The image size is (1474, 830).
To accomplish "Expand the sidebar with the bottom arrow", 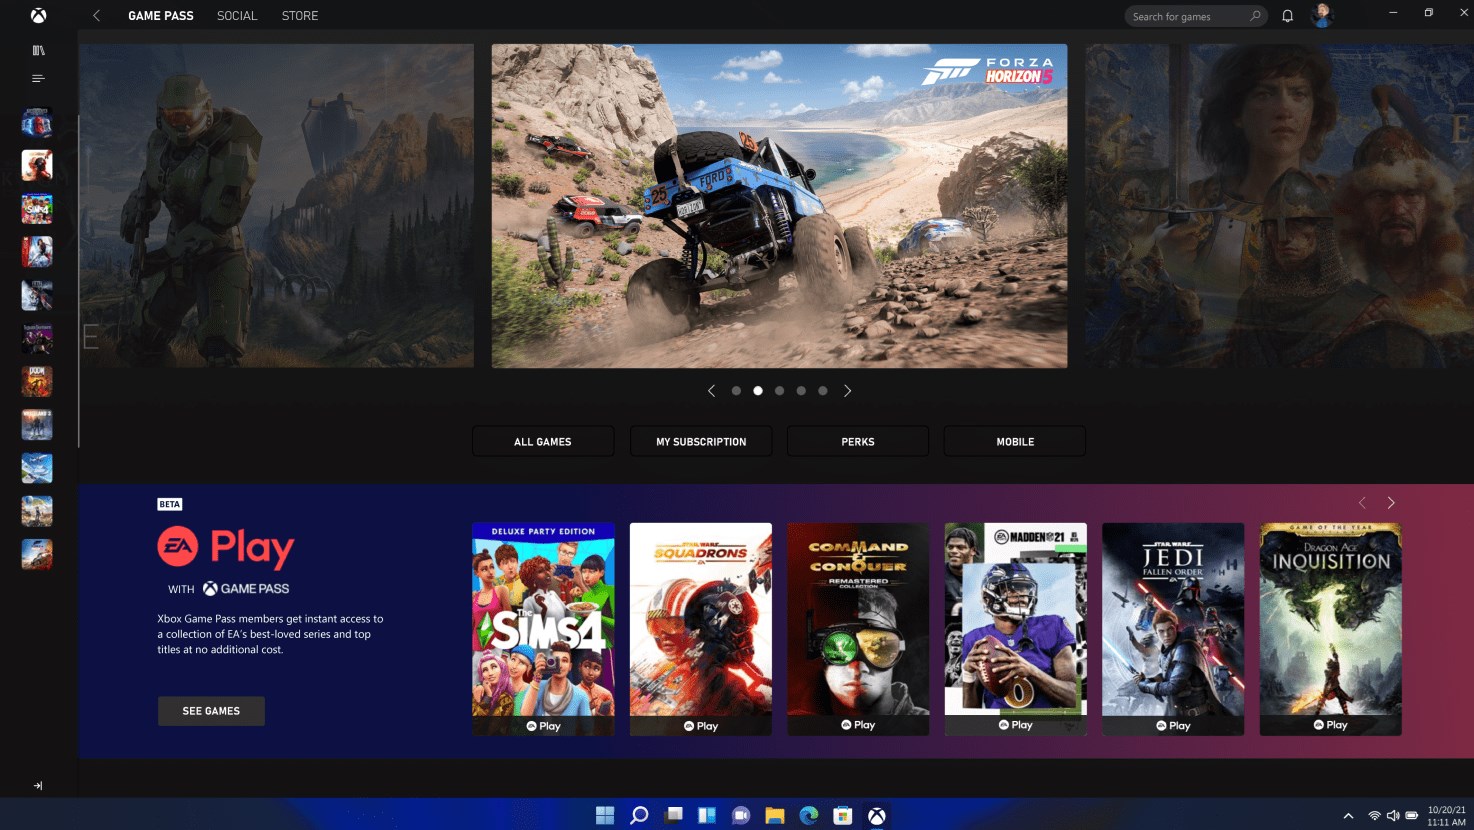I will pyautogui.click(x=38, y=786).
